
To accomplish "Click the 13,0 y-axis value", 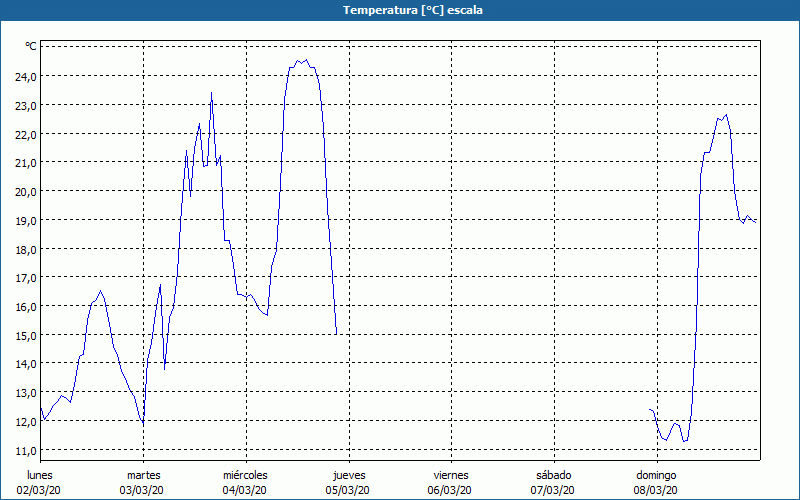I will click(26, 393).
